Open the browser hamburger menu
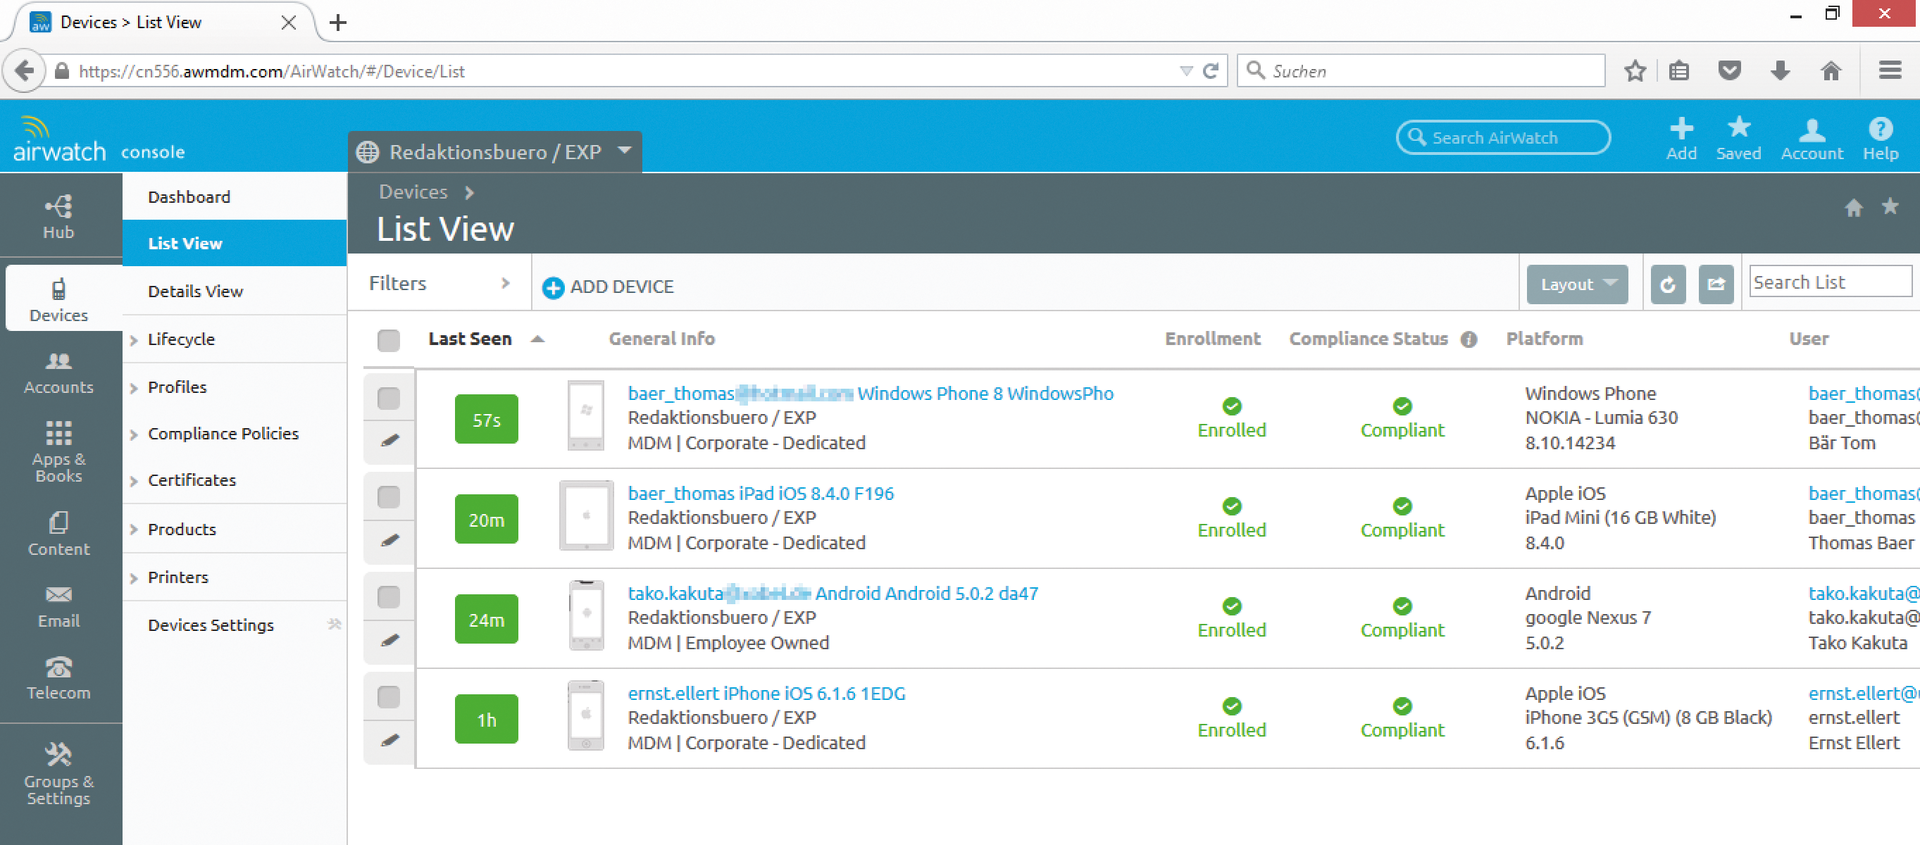Screen dimensions: 1920x845 (1890, 70)
